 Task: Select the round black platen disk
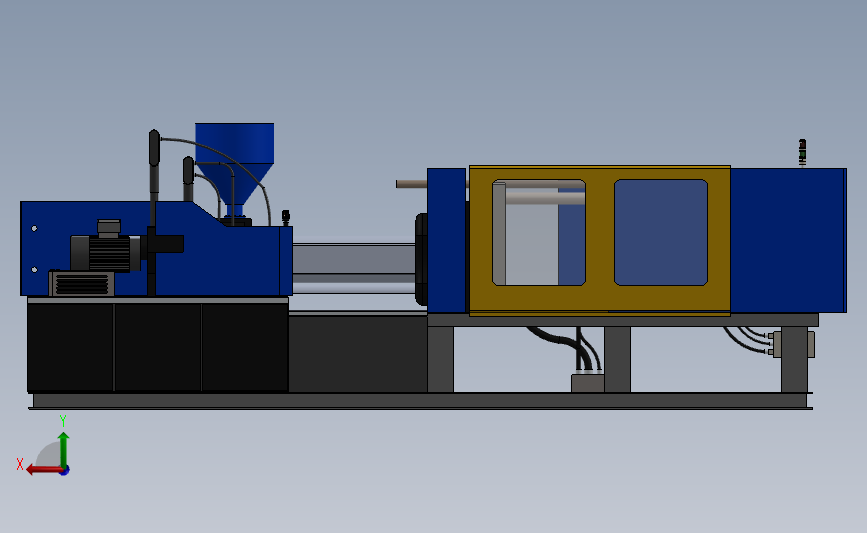click(x=421, y=259)
